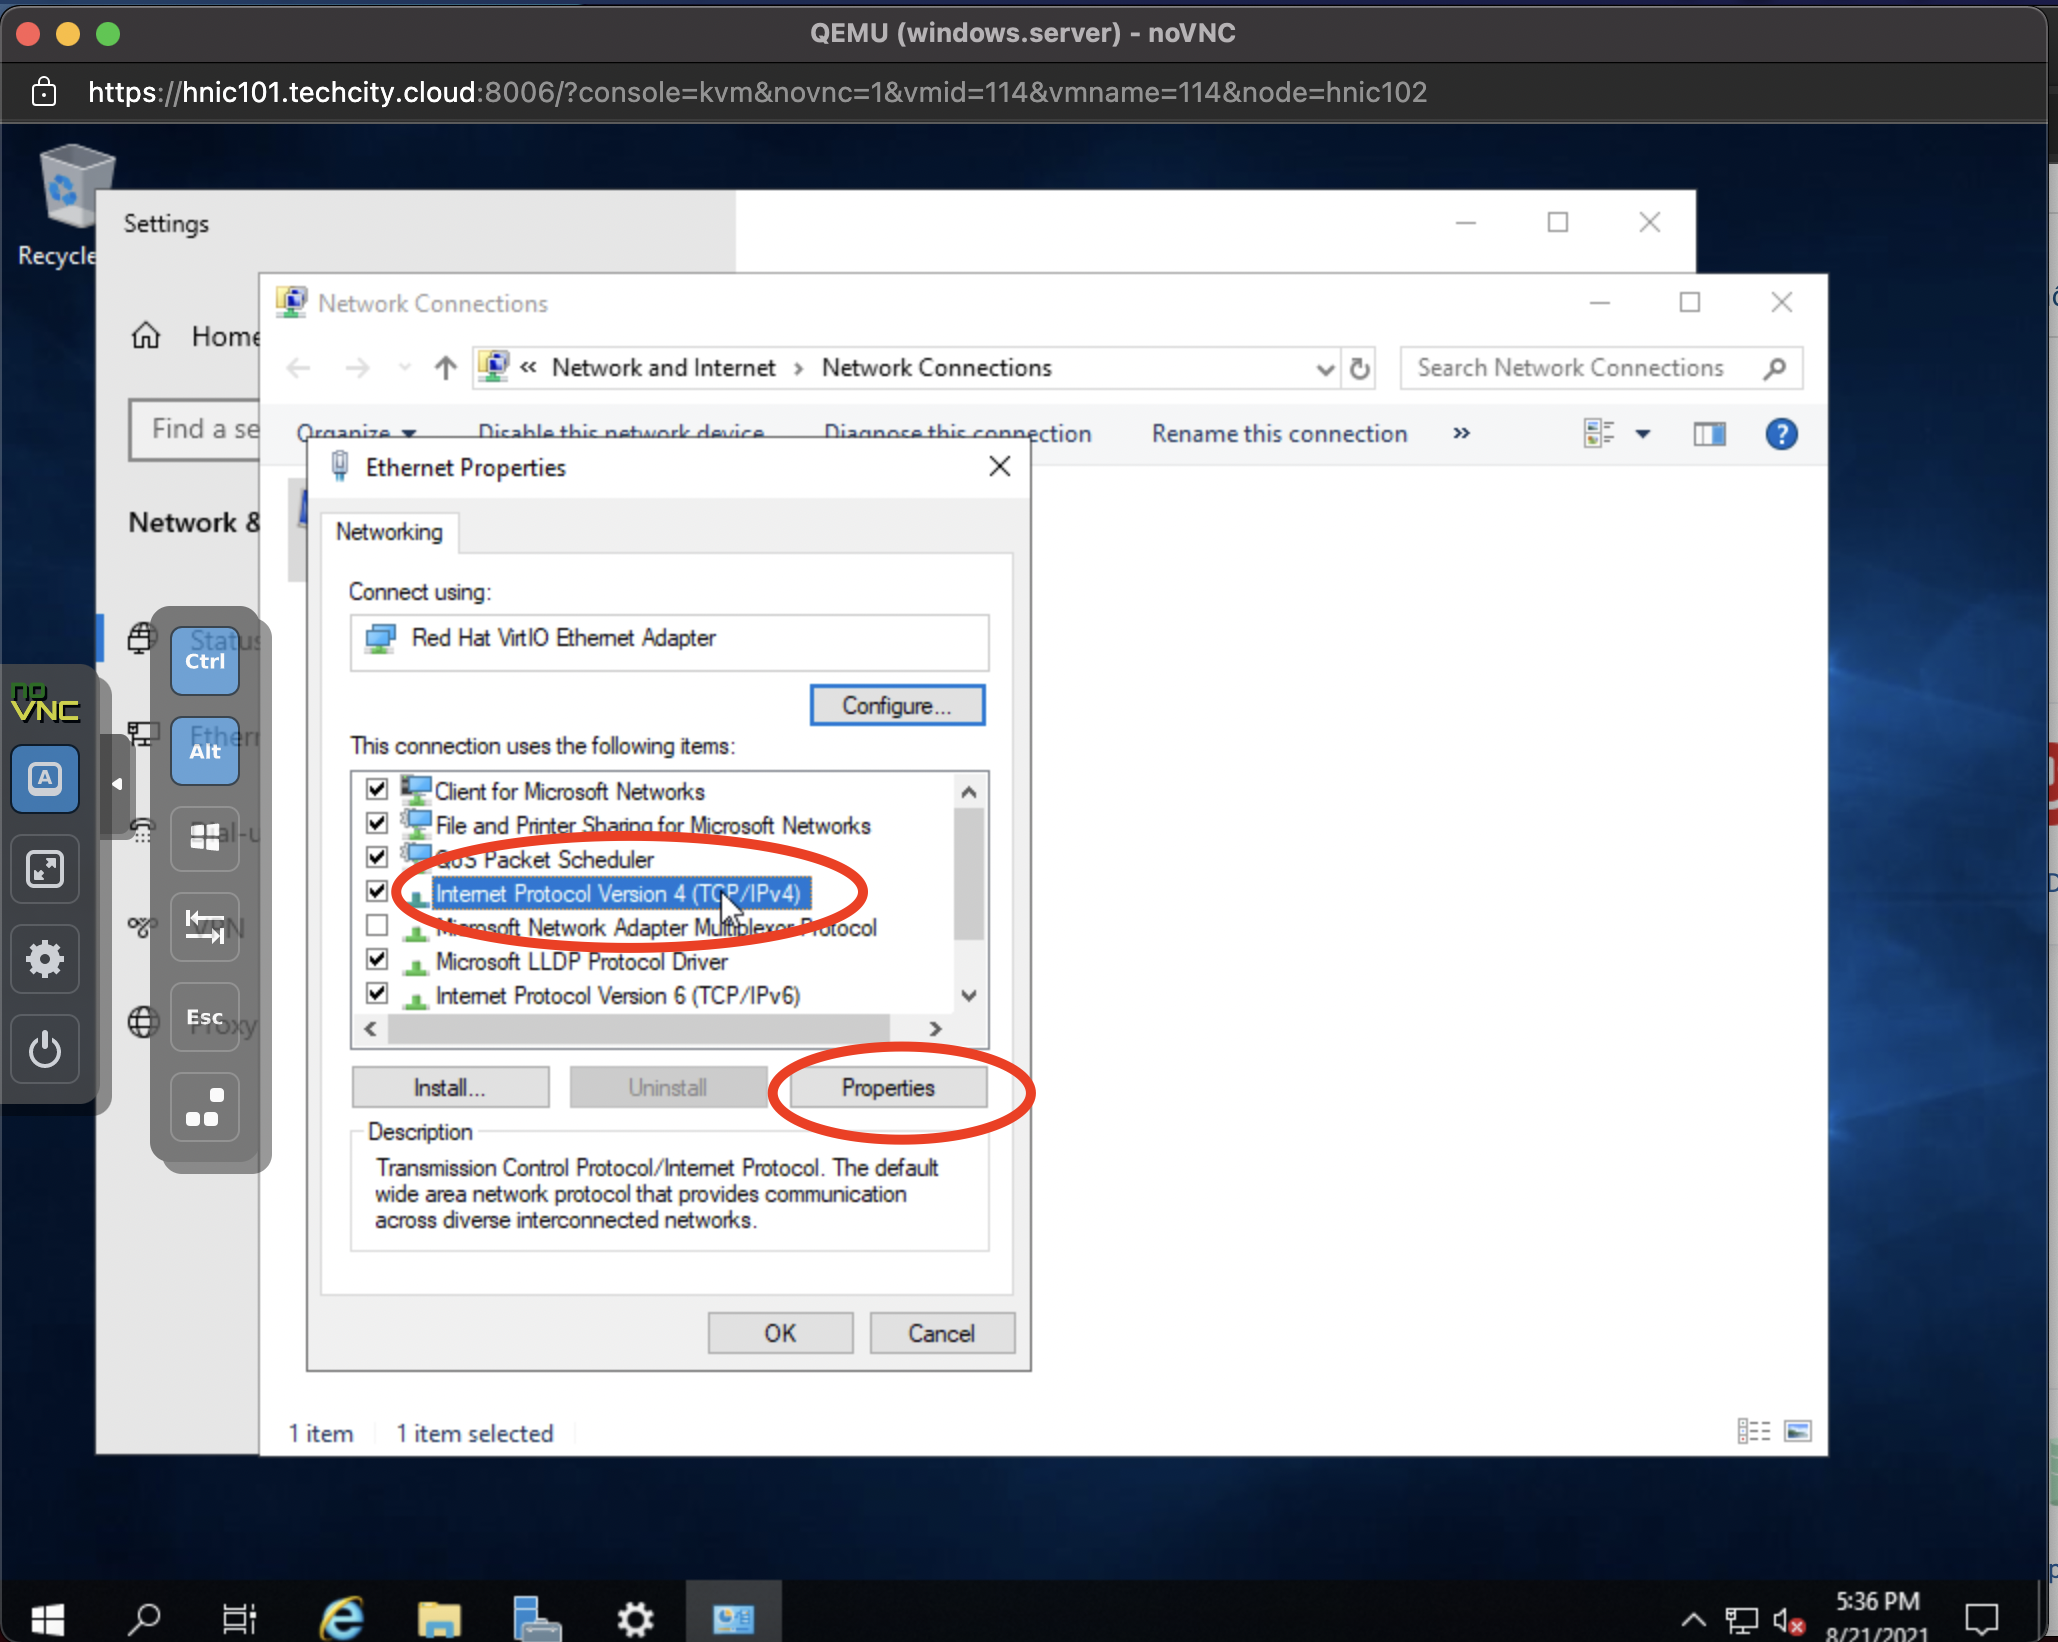
Task: Collapse the noVNC control bar handle
Action: [117, 784]
